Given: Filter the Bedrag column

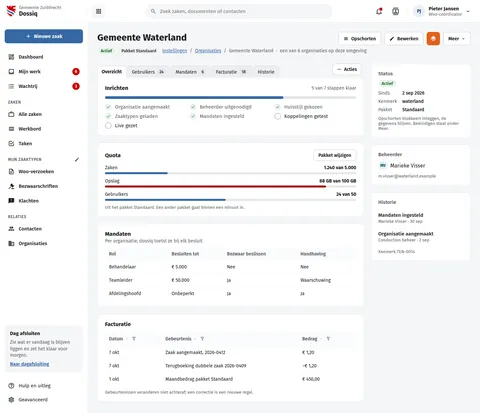Looking at the screenshot, I should point(328,339).
